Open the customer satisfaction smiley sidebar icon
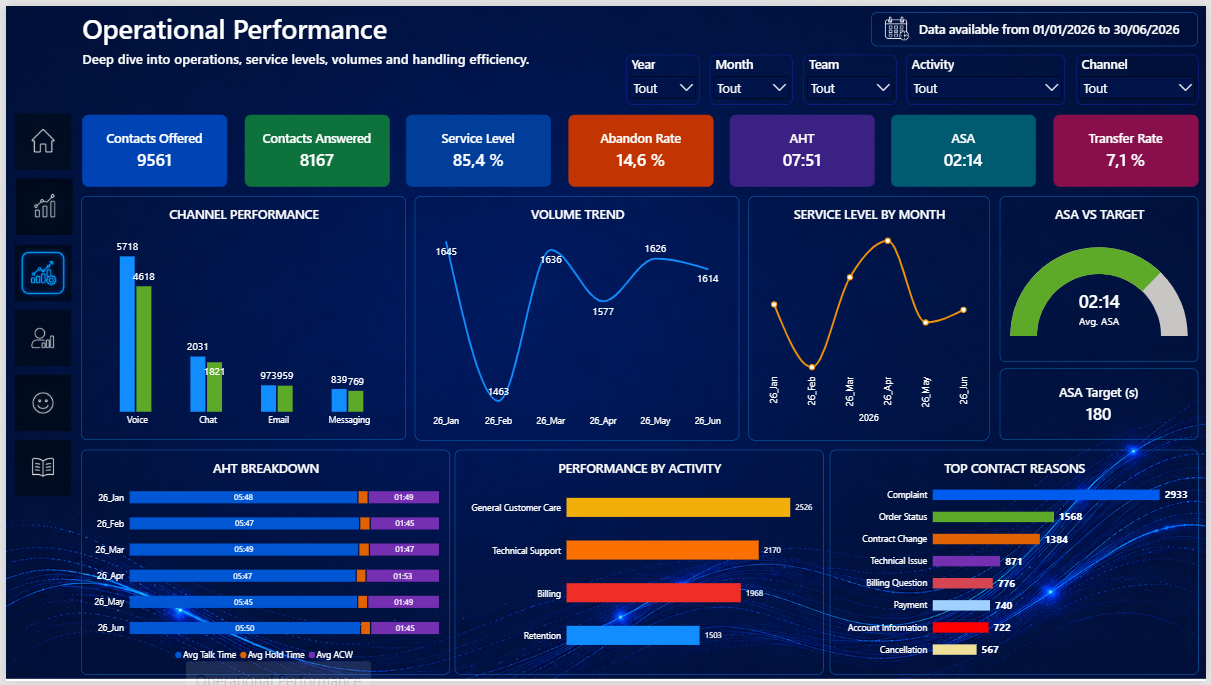Image resolution: width=1211 pixels, height=685 pixels. click(43, 403)
